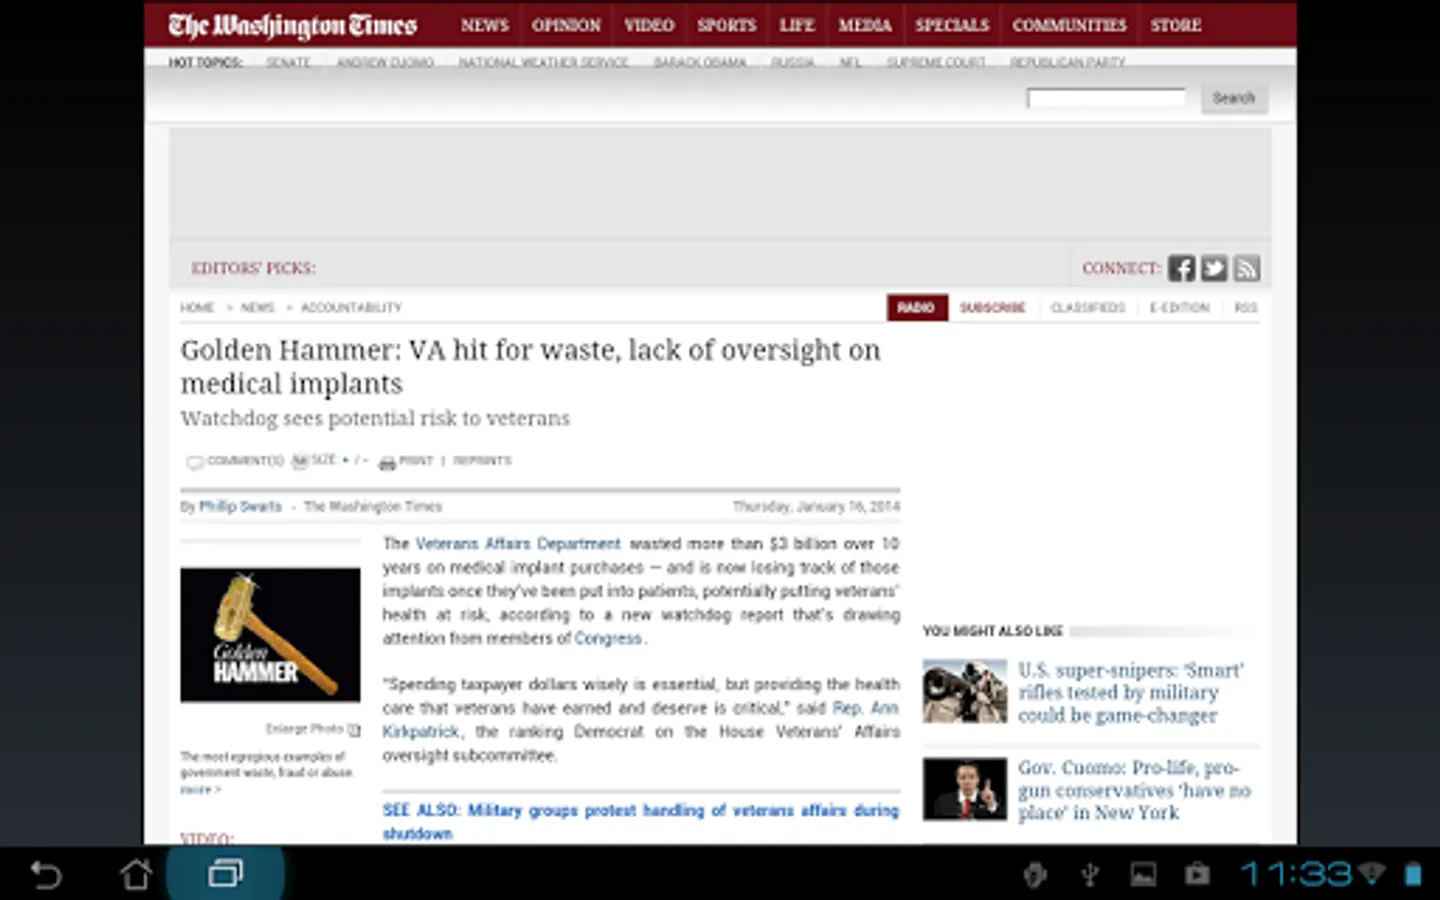The width and height of the screenshot is (1440, 900).
Task: Click the Rep. Ann Kirkpatrick link
Action: (x=866, y=708)
